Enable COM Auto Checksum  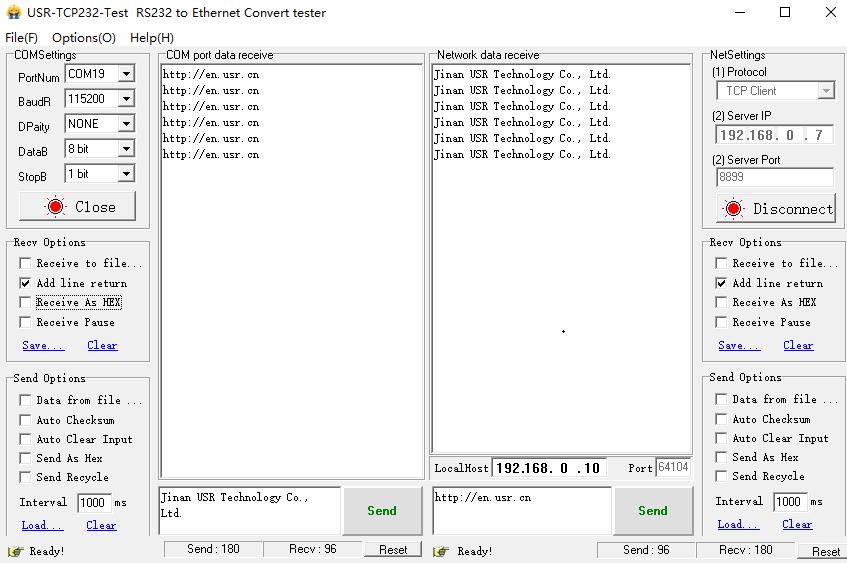click(25, 420)
